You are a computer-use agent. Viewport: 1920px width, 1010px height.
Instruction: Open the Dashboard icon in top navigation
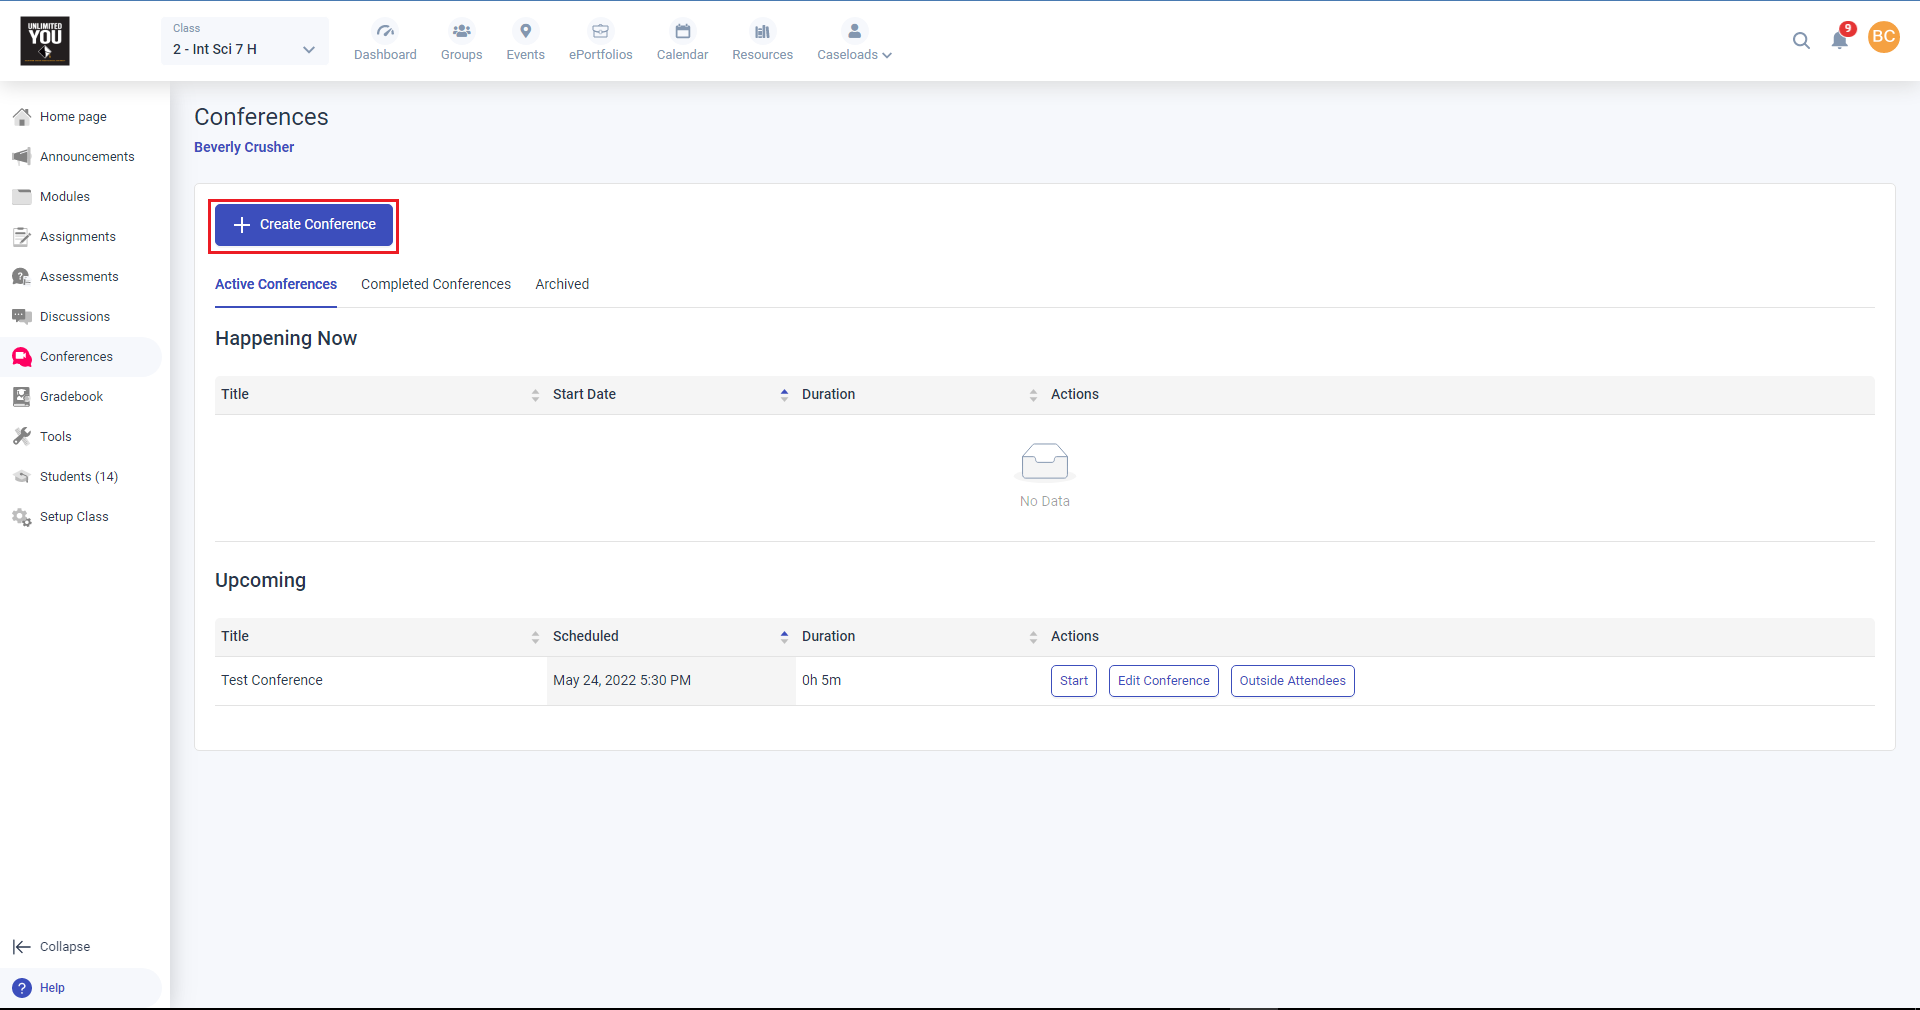click(x=385, y=31)
